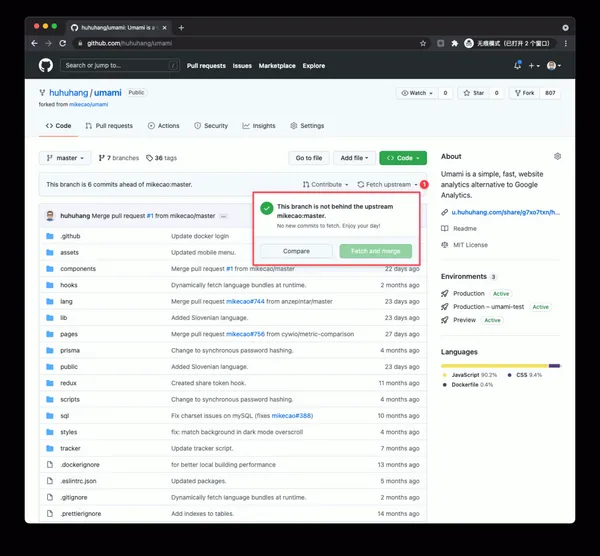Screen dimensions: 600x556
Task: Open Explore in top navigation
Action: tap(314, 66)
